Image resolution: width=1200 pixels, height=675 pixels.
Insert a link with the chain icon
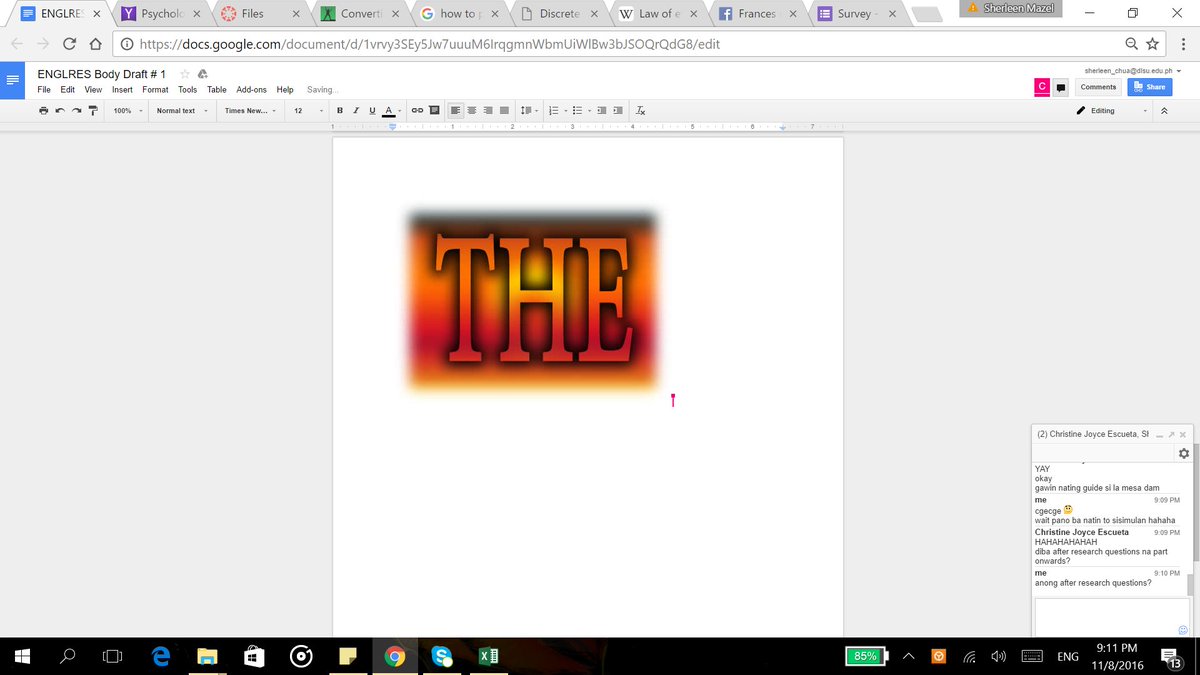(418, 111)
